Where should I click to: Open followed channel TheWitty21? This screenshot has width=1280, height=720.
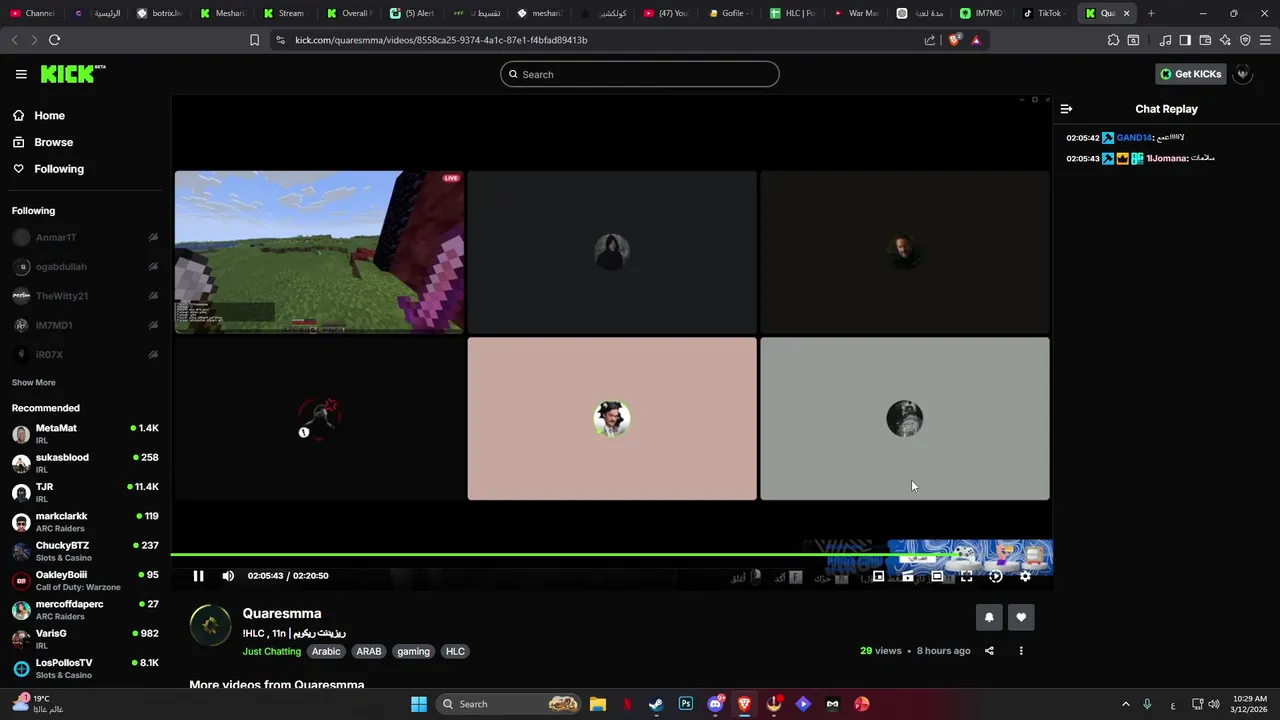click(x=85, y=296)
